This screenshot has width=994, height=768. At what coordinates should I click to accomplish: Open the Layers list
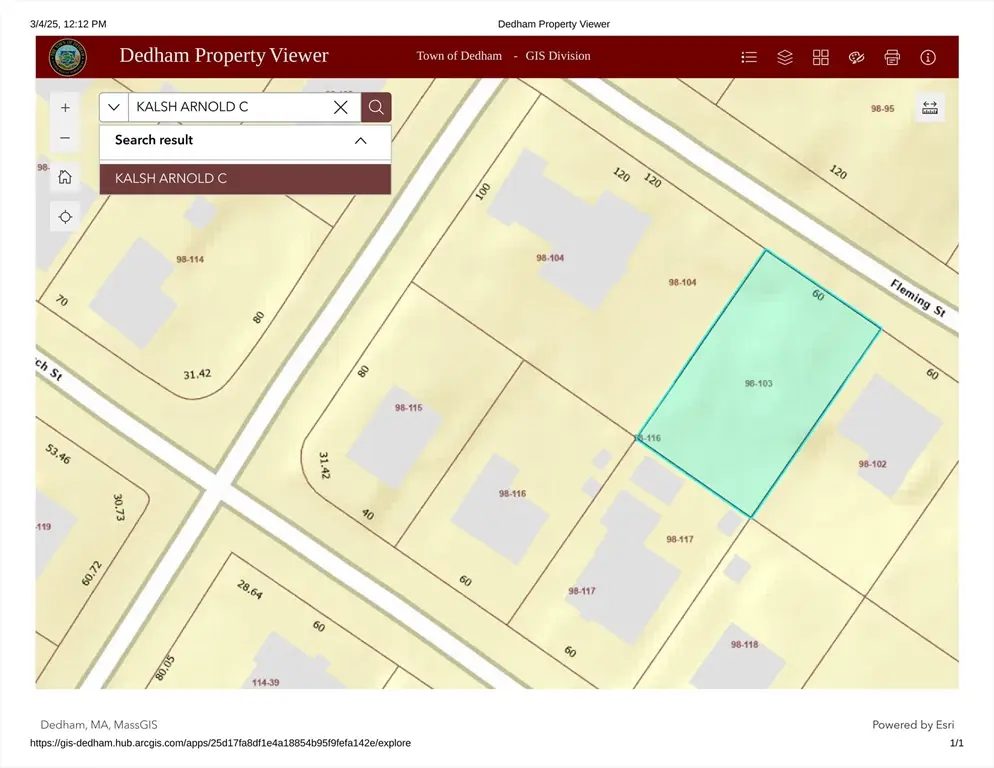785,57
